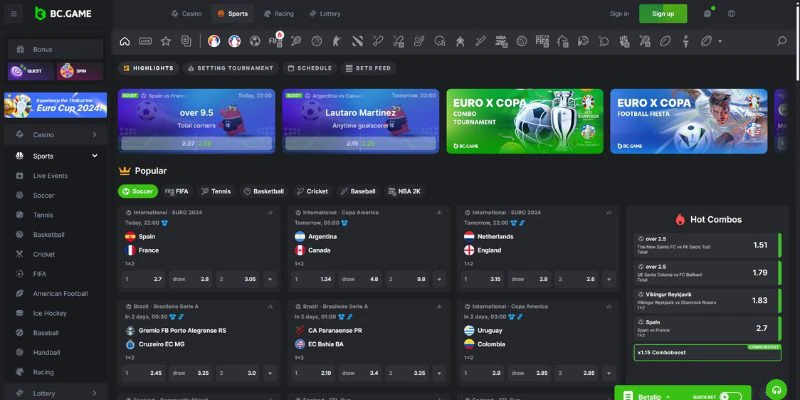The image size is (800, 400).
Task: Switch to the Lottery top tab
Action: coord(324,14)
